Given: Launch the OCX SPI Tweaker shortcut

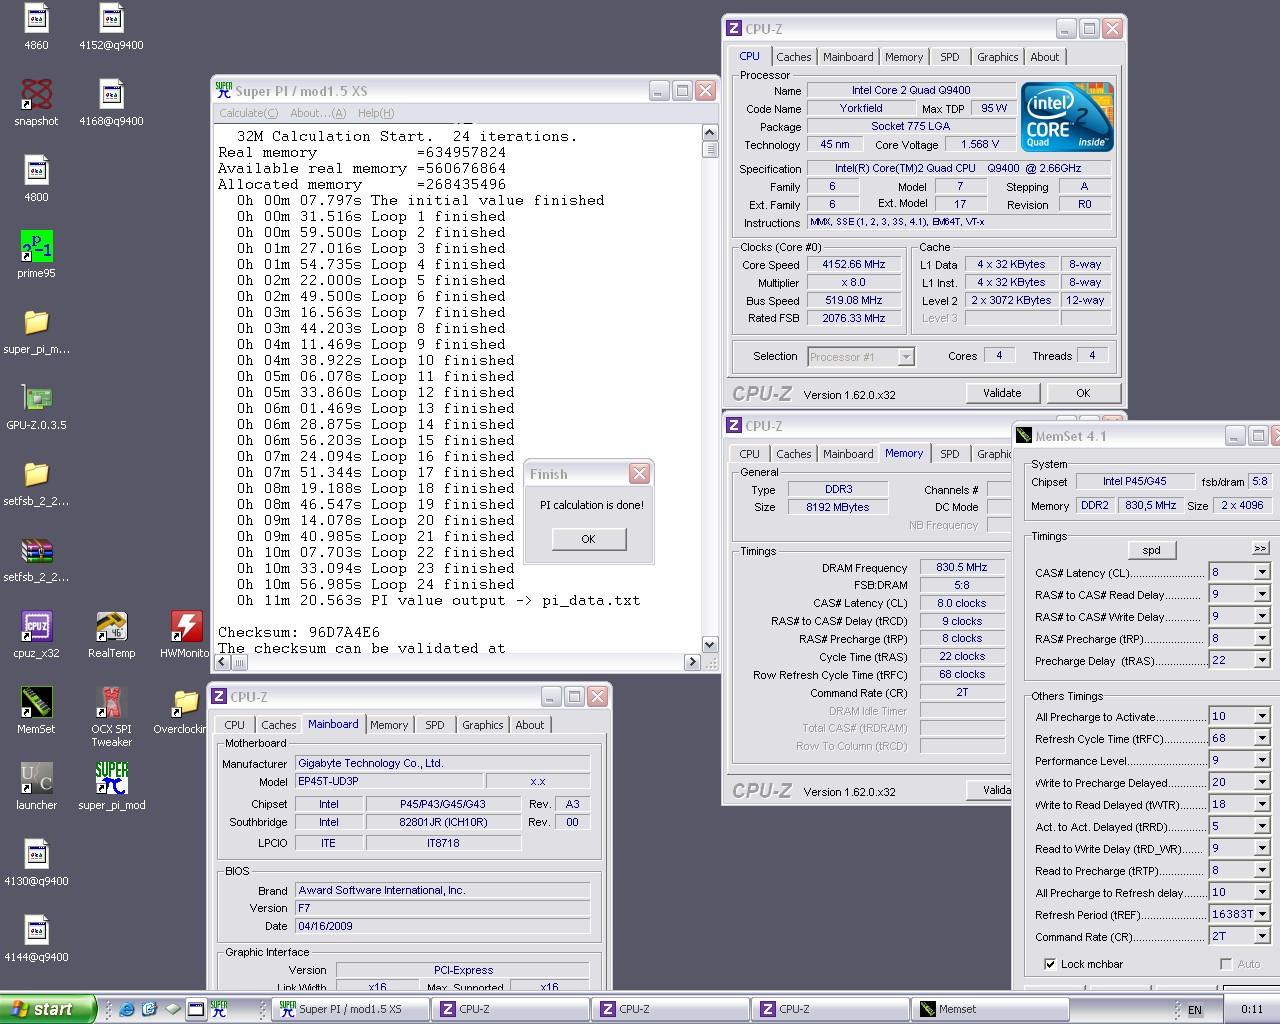Looking at the screenshot, I should 111,704.
